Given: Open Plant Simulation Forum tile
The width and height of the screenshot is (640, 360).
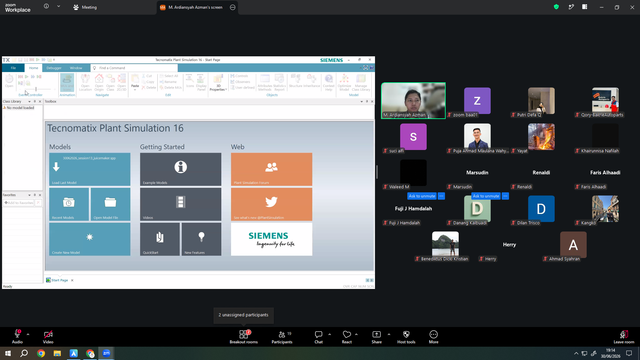Looking at the screenshot, I should pyautogui.click(x=271, y=169).
